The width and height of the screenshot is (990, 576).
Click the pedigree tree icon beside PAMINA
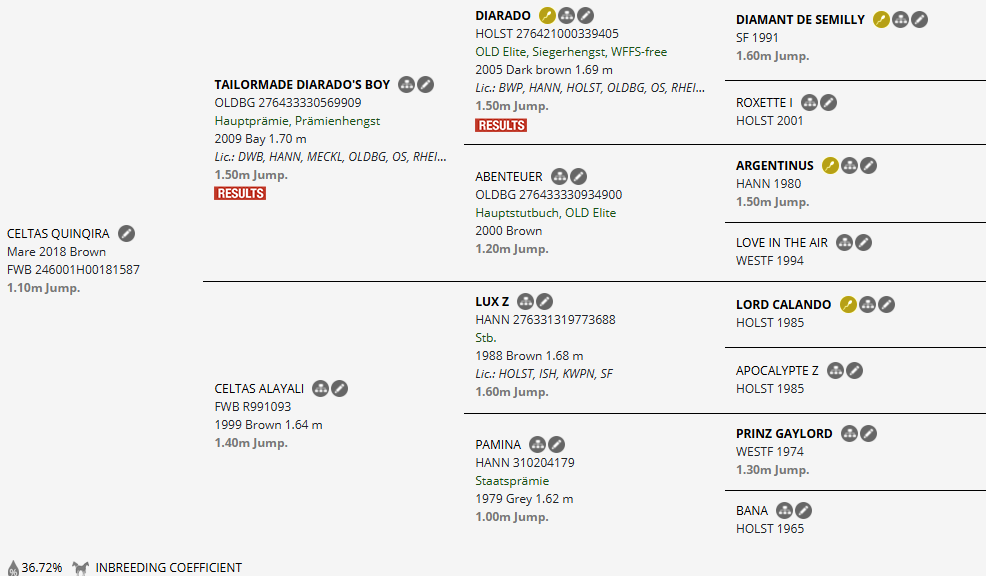(538, 444)
